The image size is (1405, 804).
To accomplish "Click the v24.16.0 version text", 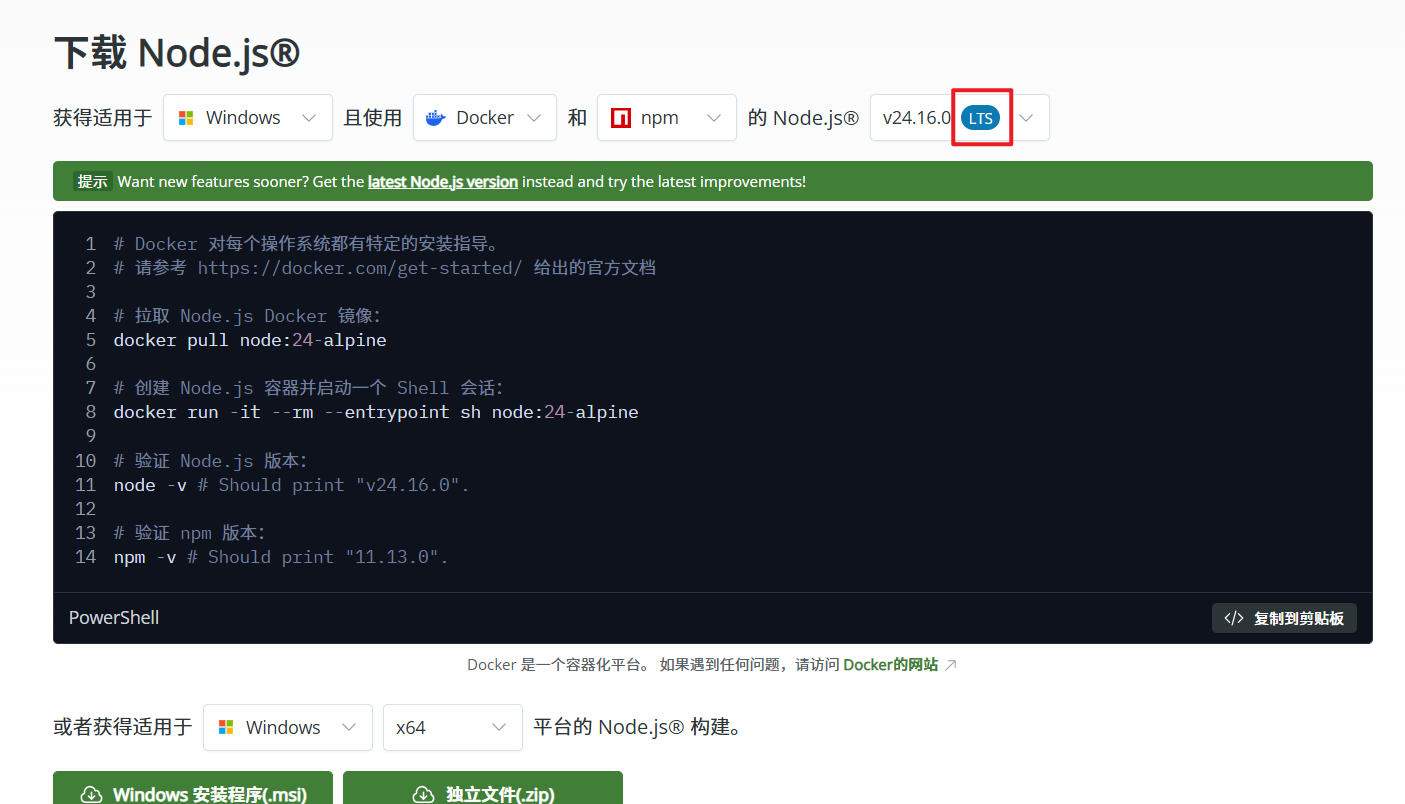I will (x=917, y=118).
